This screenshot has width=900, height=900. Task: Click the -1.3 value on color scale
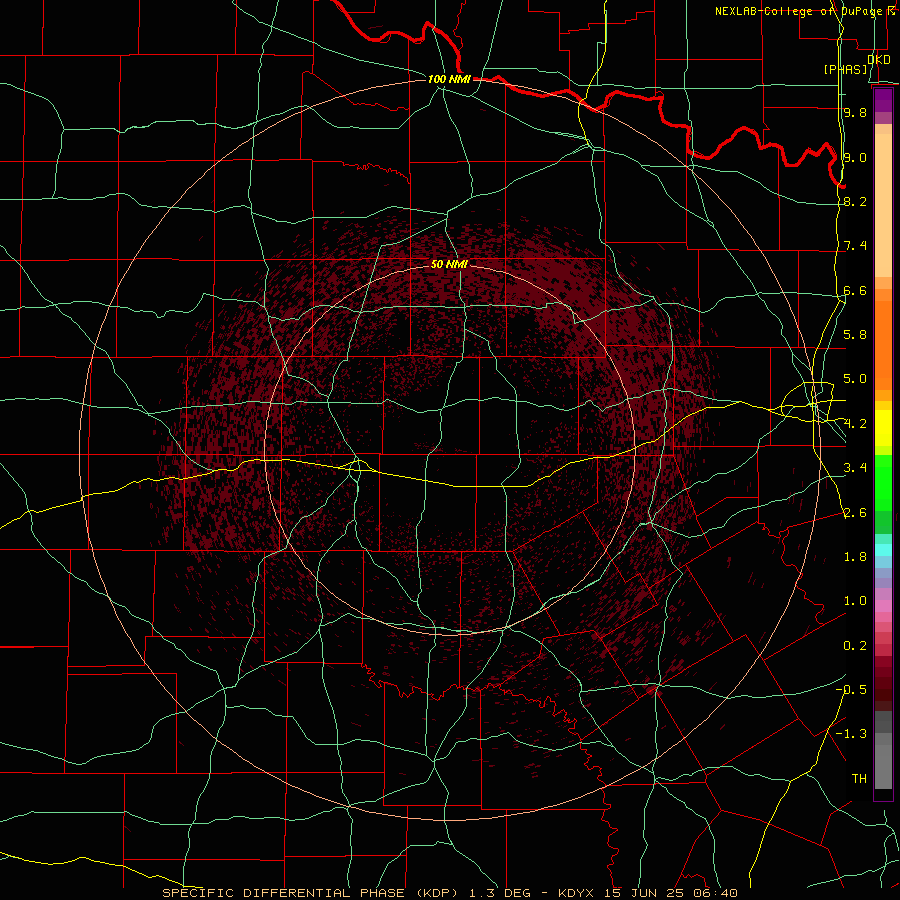851,734
